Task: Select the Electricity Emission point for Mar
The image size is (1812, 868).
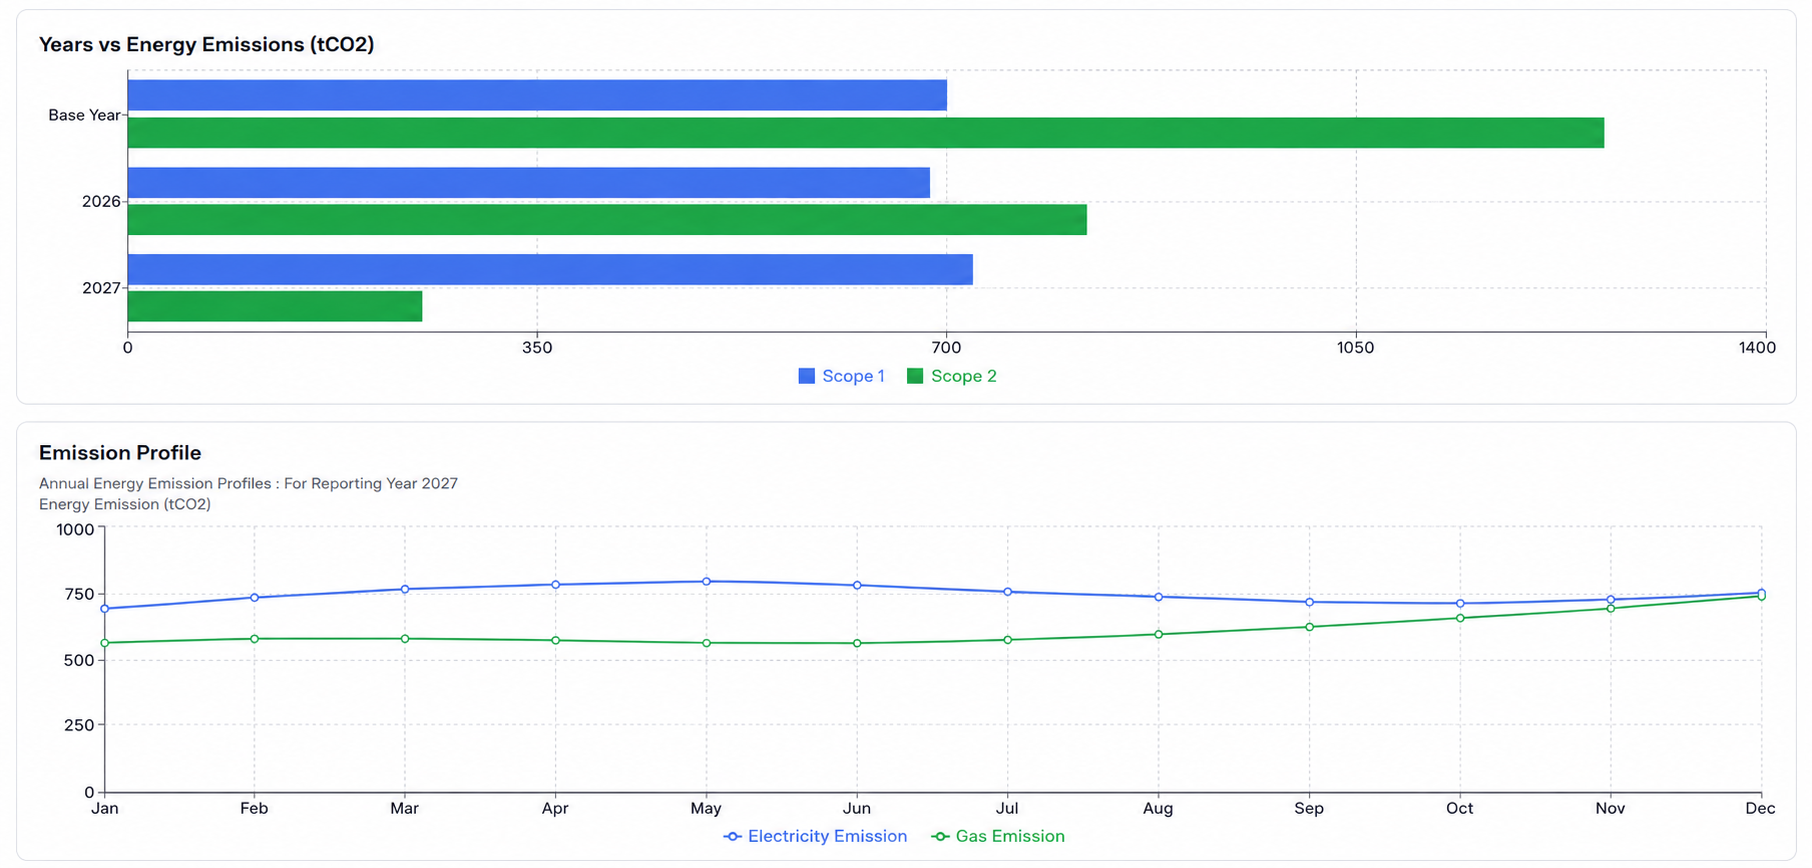Action: pos(405,589)
